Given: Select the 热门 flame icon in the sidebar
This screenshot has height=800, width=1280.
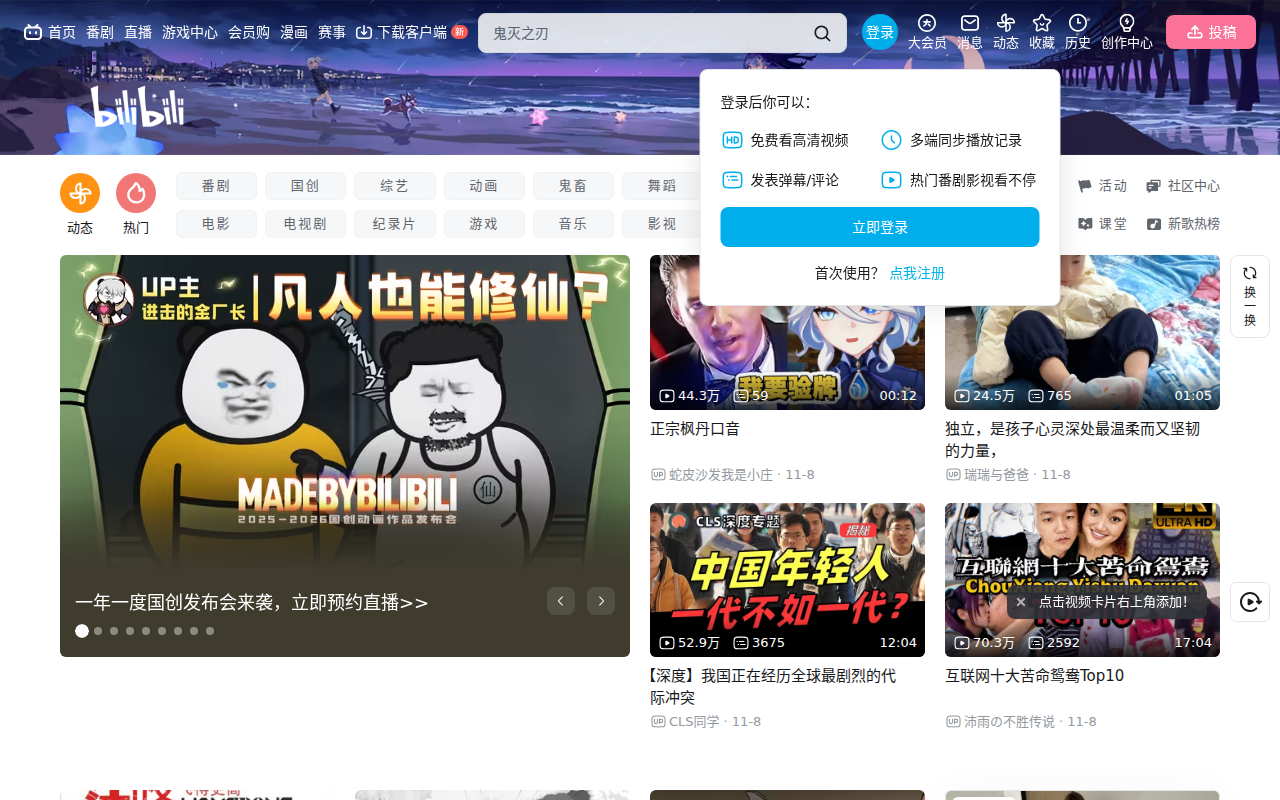Looking at the screenshot, I should tap(136, 192).
